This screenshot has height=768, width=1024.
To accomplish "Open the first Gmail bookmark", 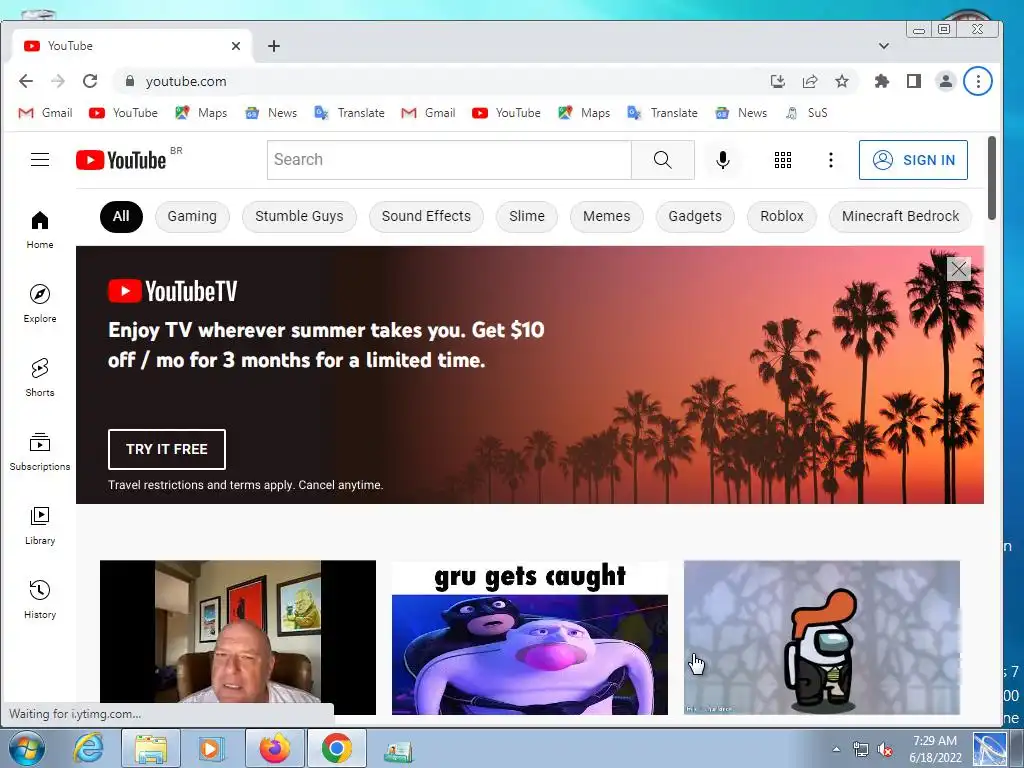I will click(x=45, y=113).
